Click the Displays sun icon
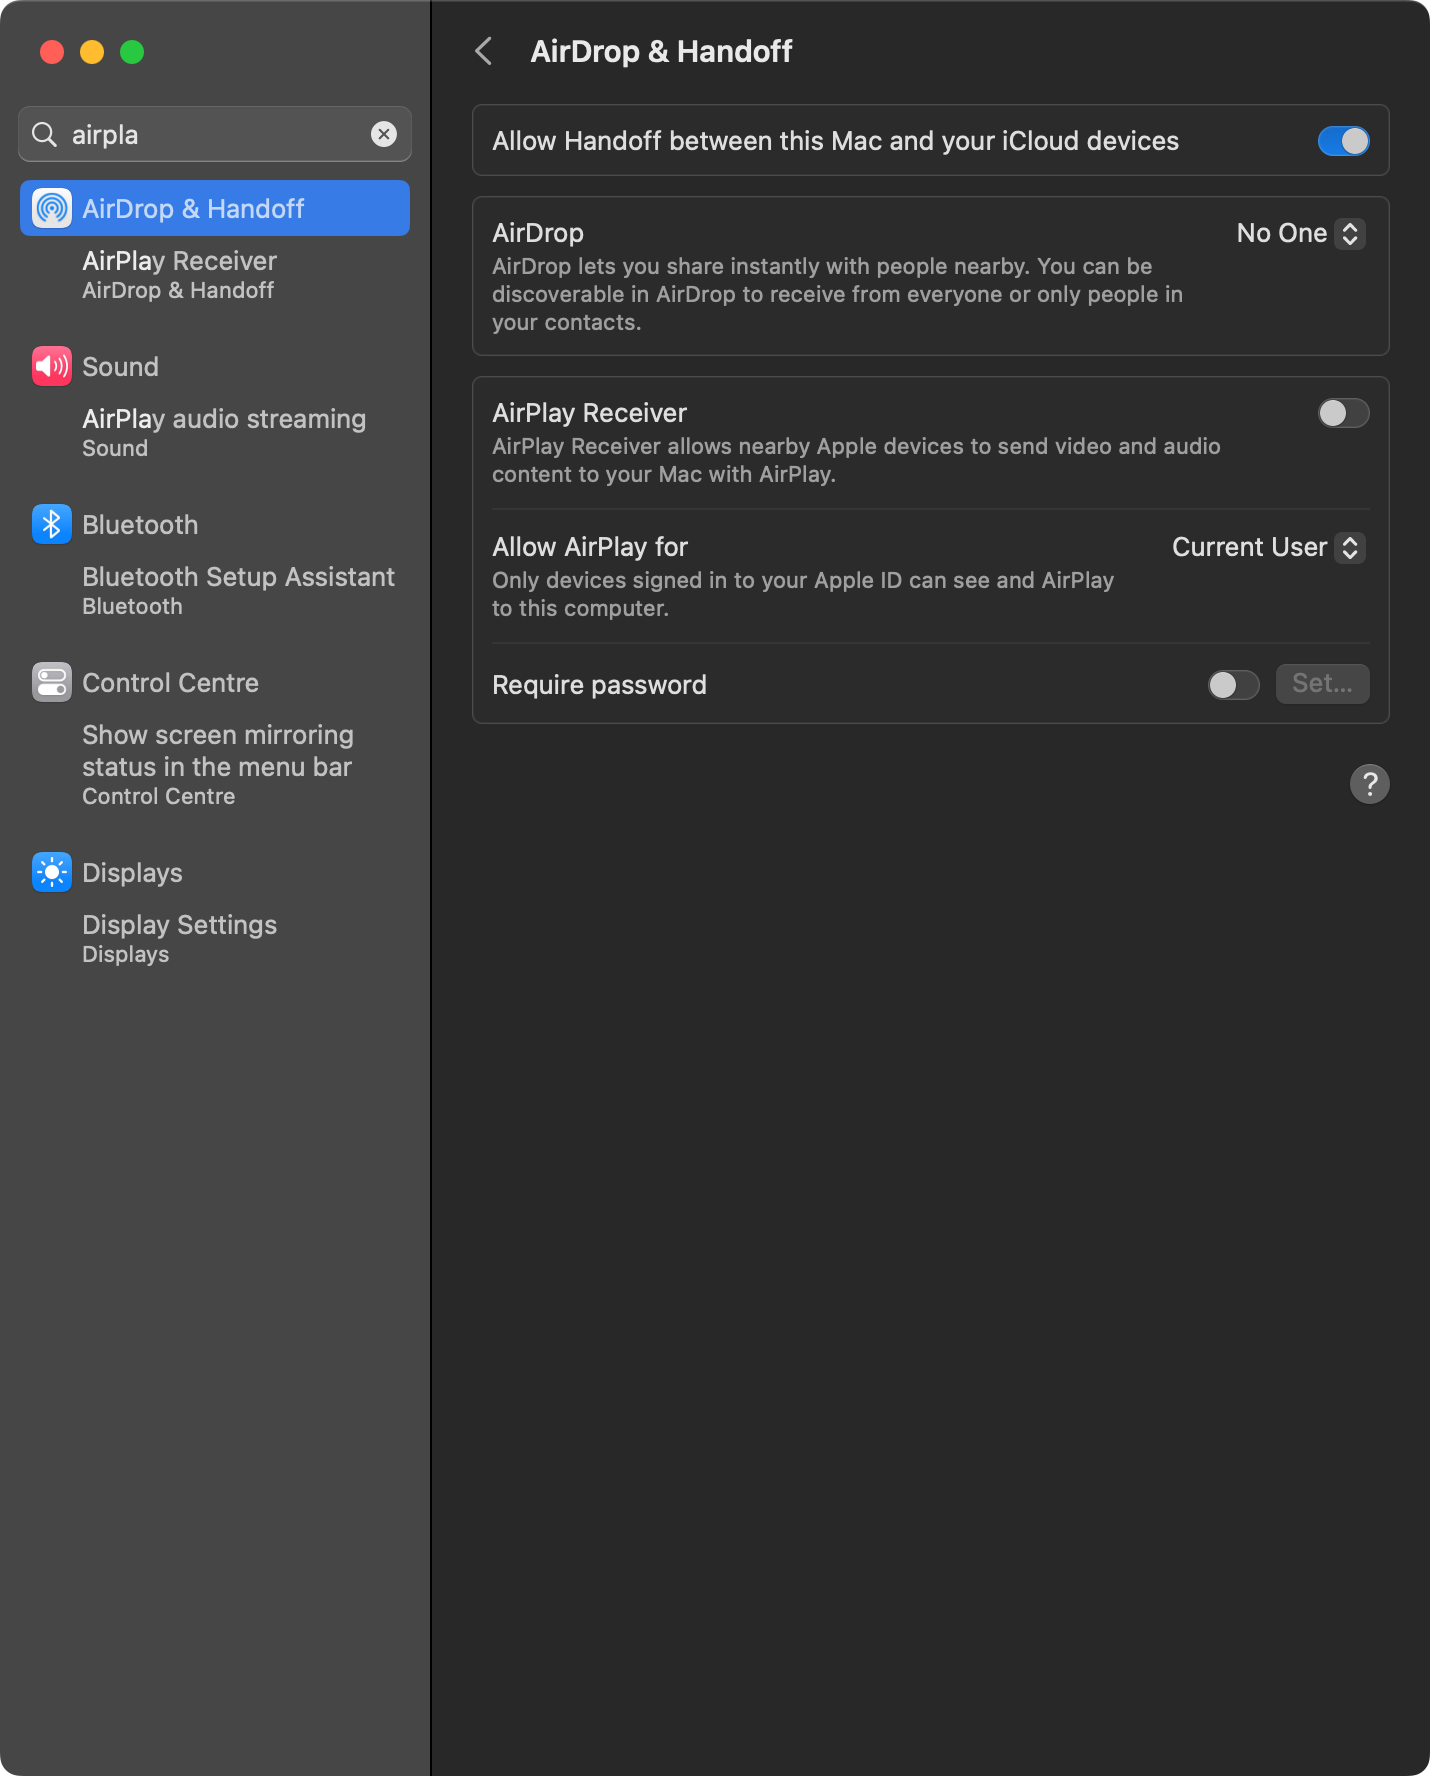The height and width of the screenshot is (1776, 1430). click(52, 872)
